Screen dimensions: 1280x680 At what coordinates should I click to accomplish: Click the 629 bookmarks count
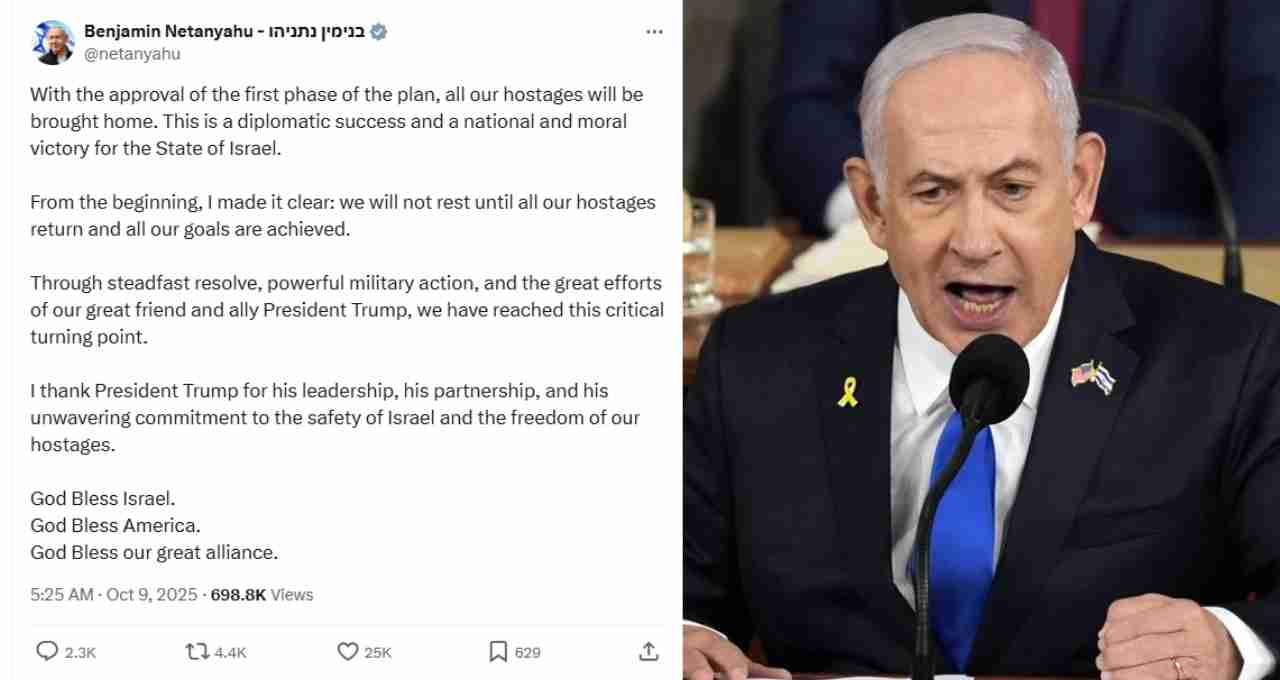point(528,652)
